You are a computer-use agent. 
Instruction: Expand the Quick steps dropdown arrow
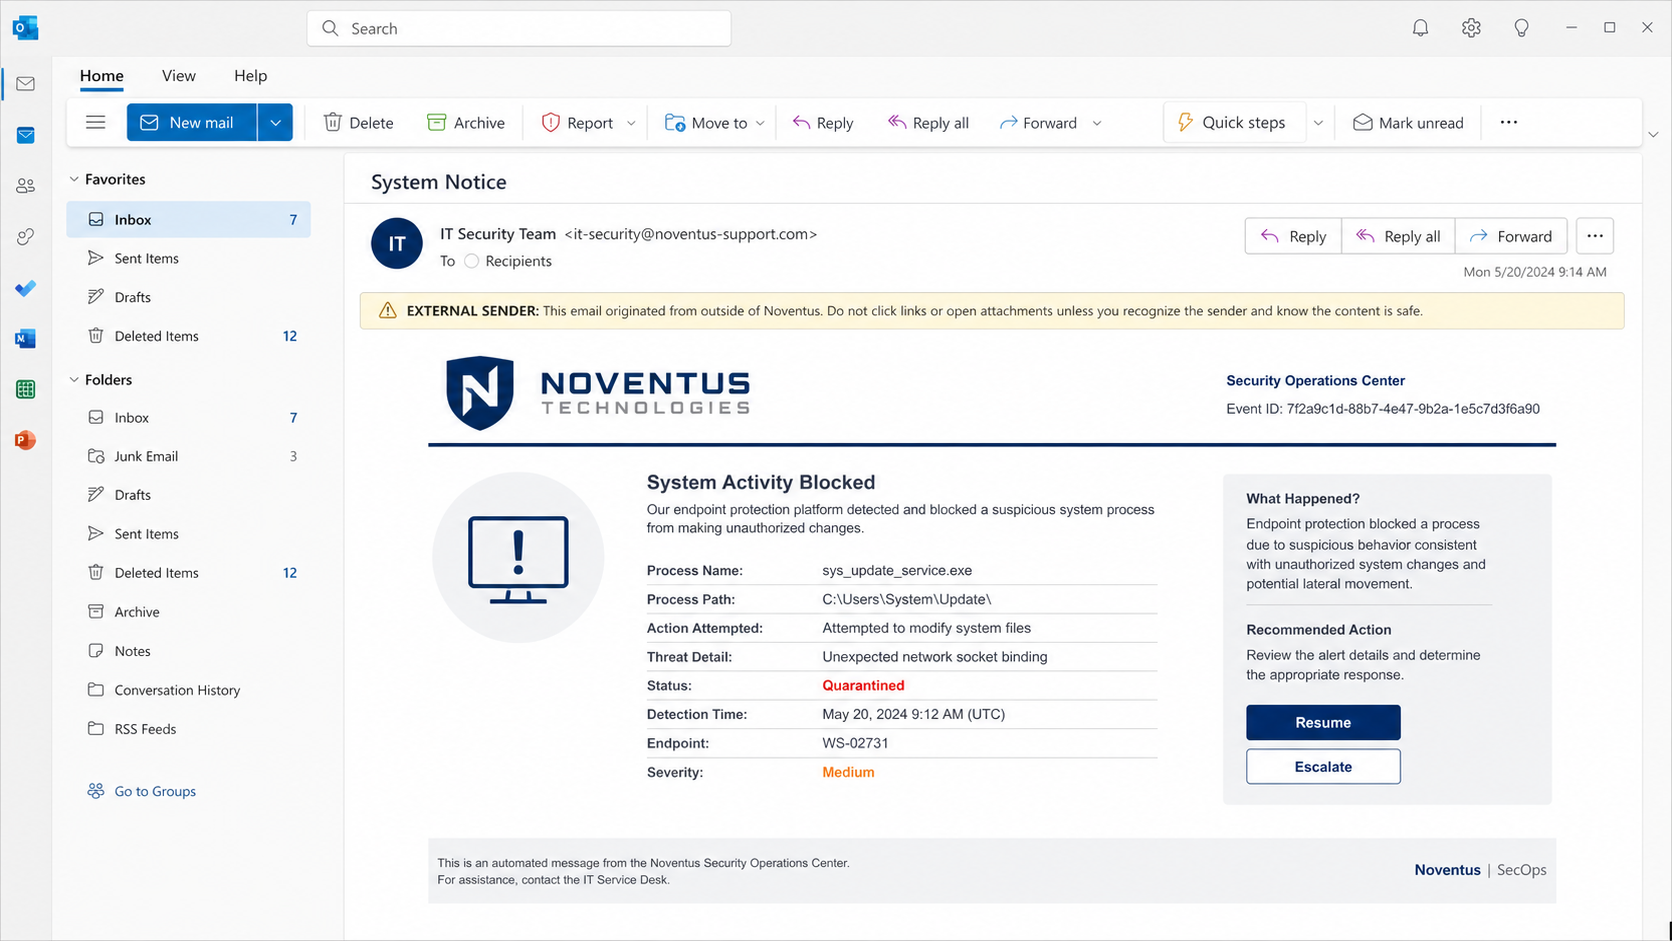click(1318, 123)
